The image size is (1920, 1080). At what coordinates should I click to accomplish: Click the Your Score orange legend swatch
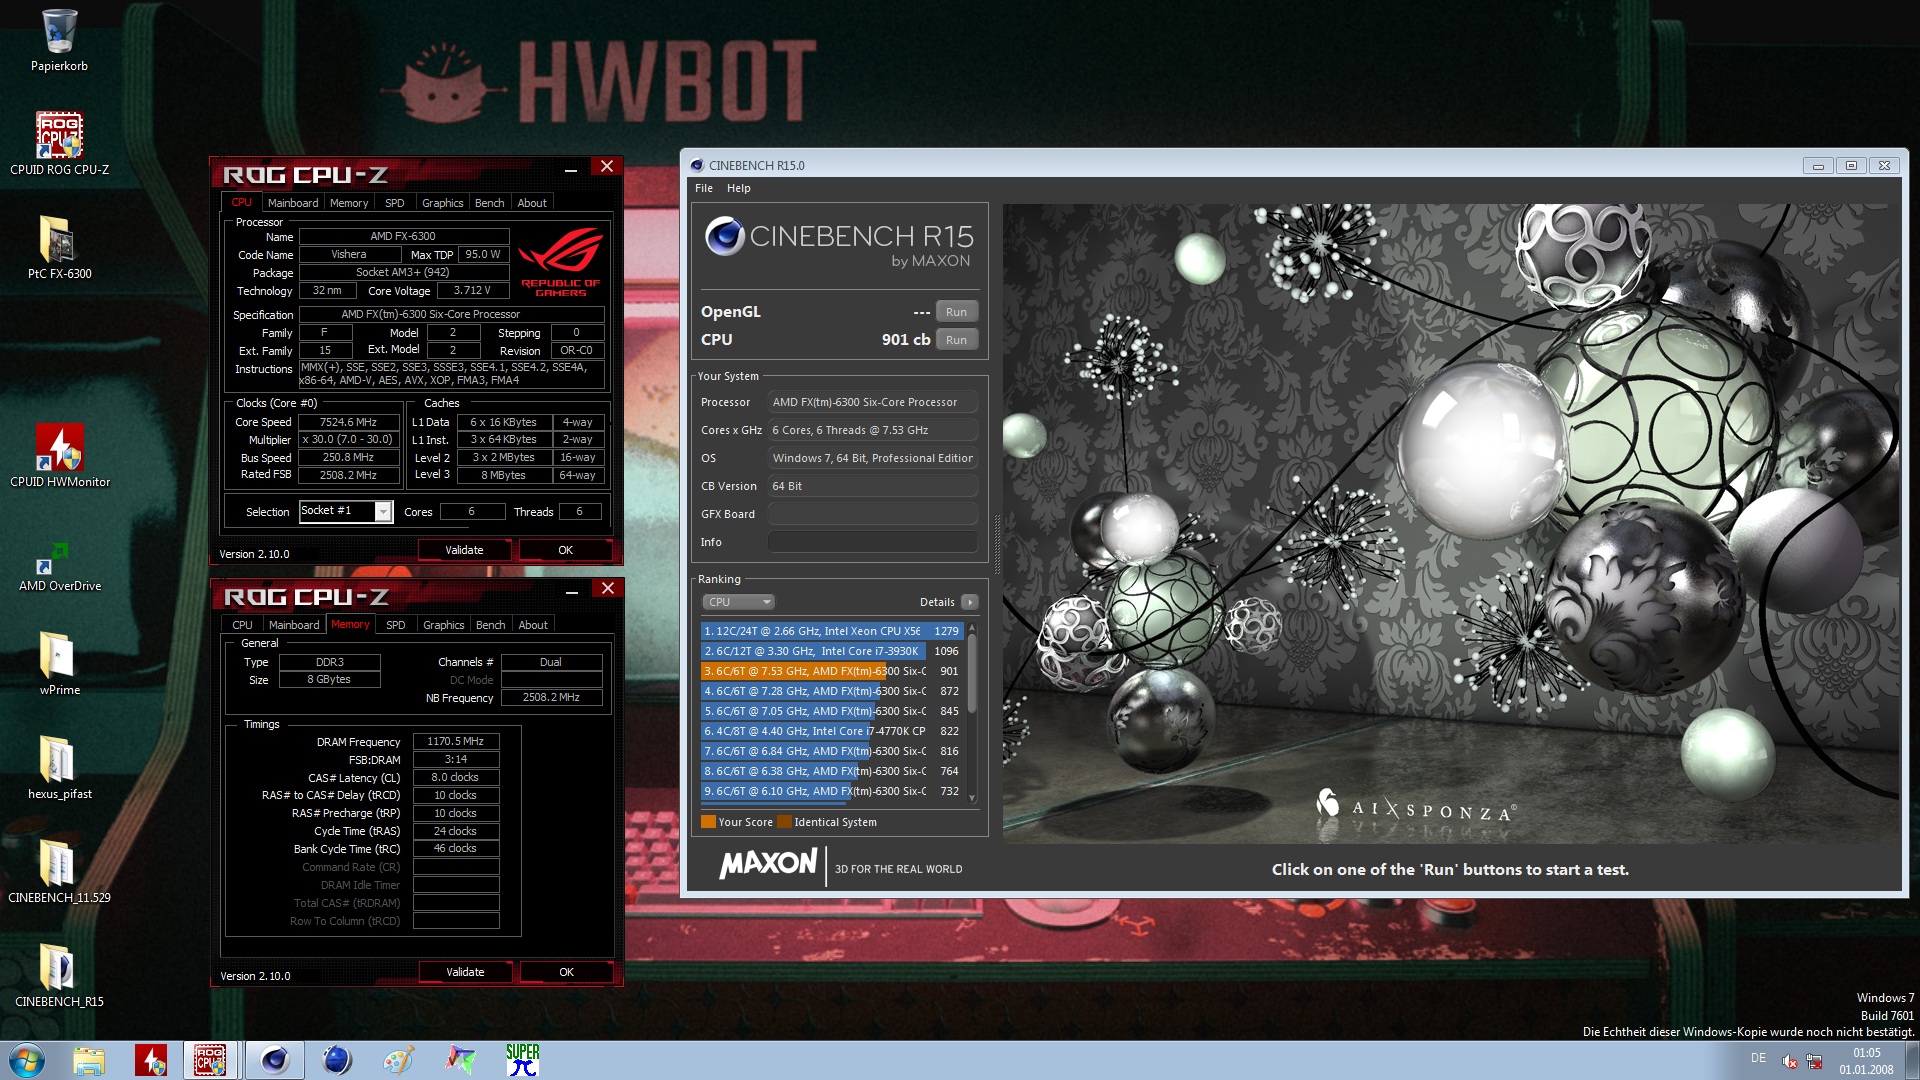point(708,822)
